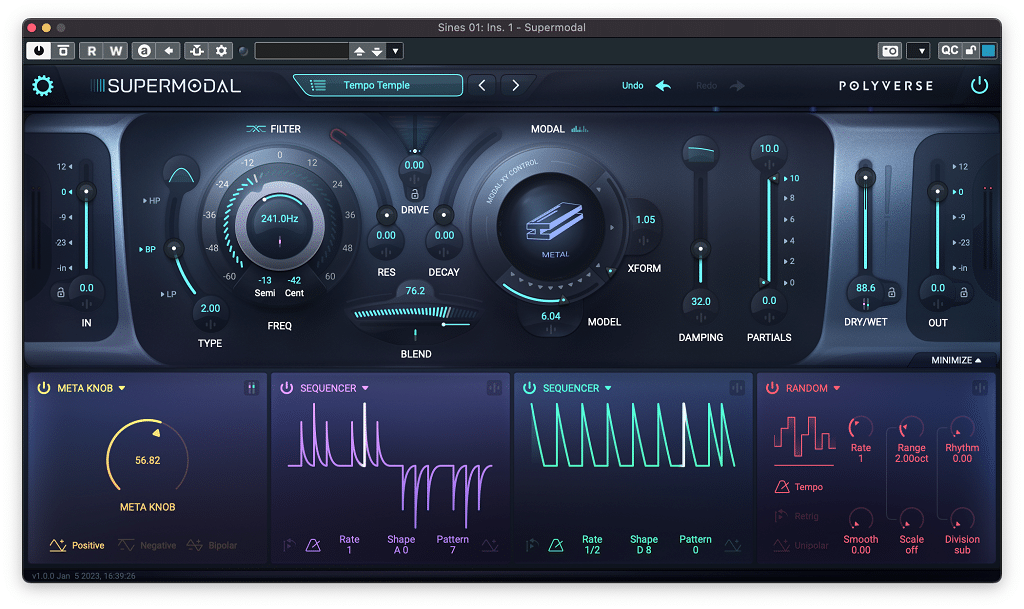Viewport: 1024px width, 609px height.
Task: Toggle the Random modulator power button
Action: pyautogui.click(x=773, y=388)
